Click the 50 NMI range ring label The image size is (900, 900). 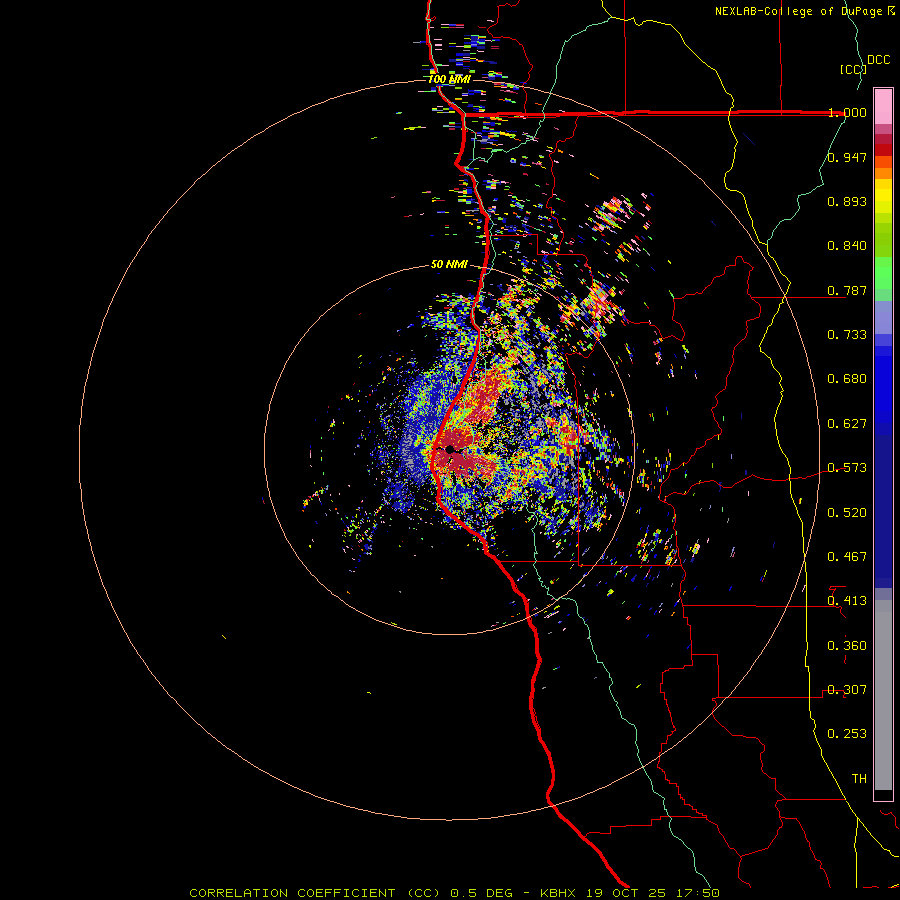pyautogui.click(x=449, y=265)
